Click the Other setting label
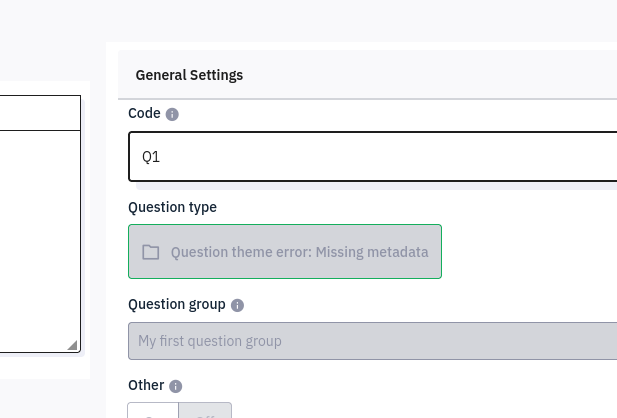617x418 pixels. pos(145,385)
